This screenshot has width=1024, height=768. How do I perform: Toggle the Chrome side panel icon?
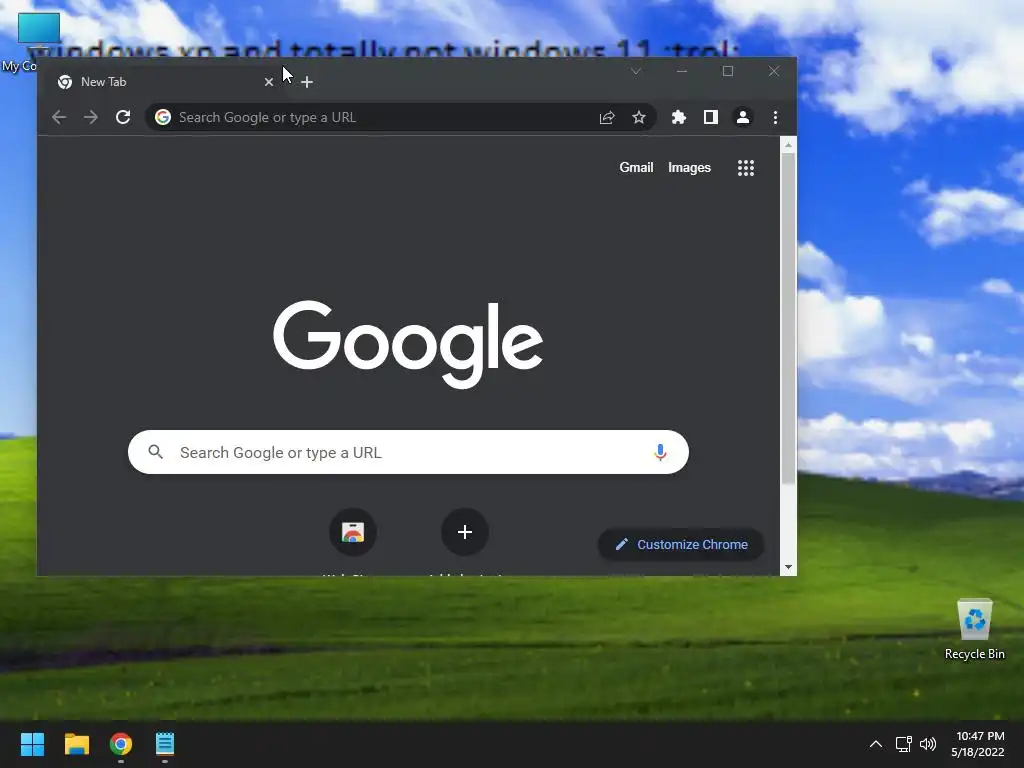pyautogui.click(x=711, y=117)
